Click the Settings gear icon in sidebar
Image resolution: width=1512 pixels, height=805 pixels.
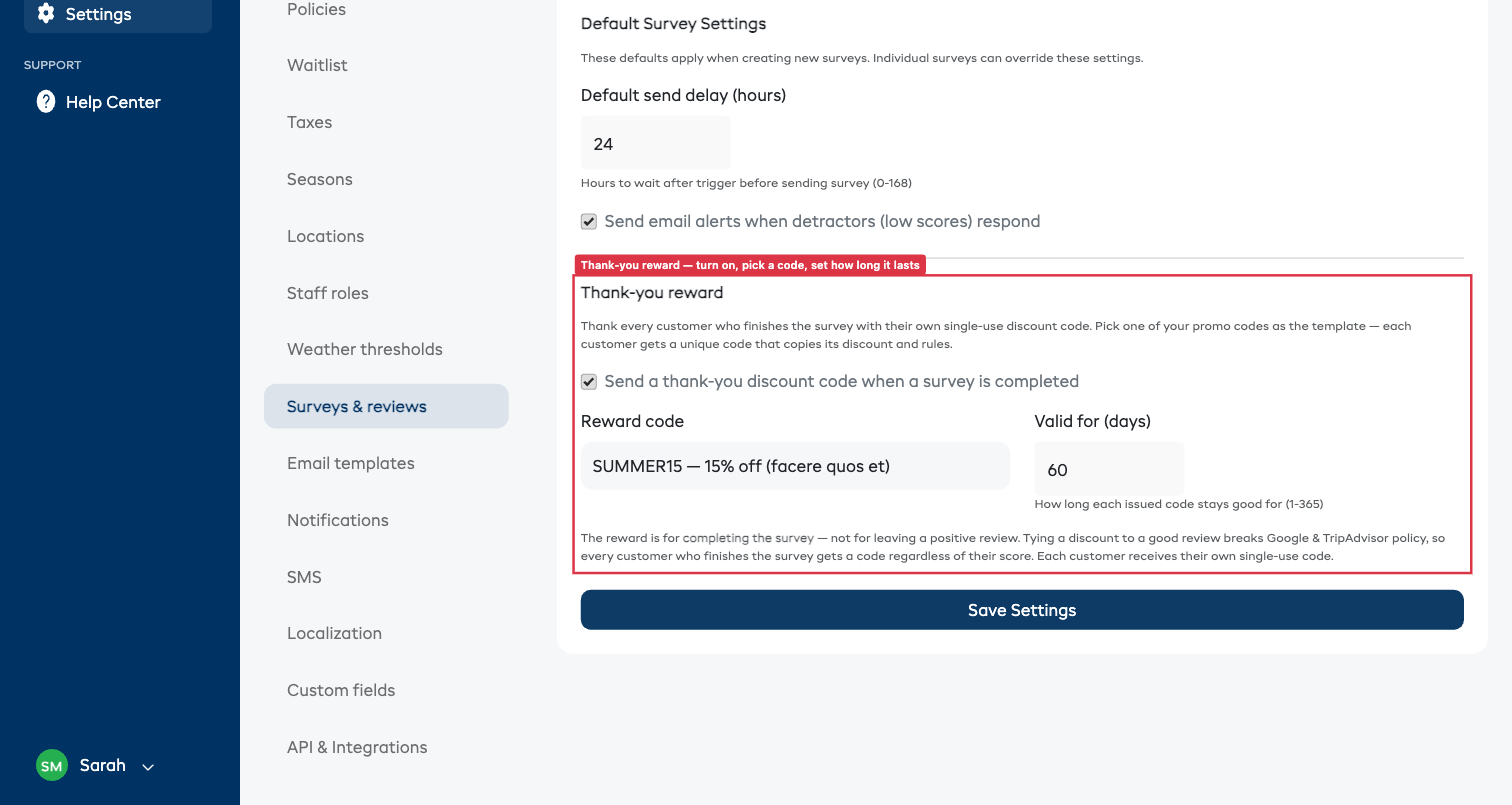coord(45,14)
